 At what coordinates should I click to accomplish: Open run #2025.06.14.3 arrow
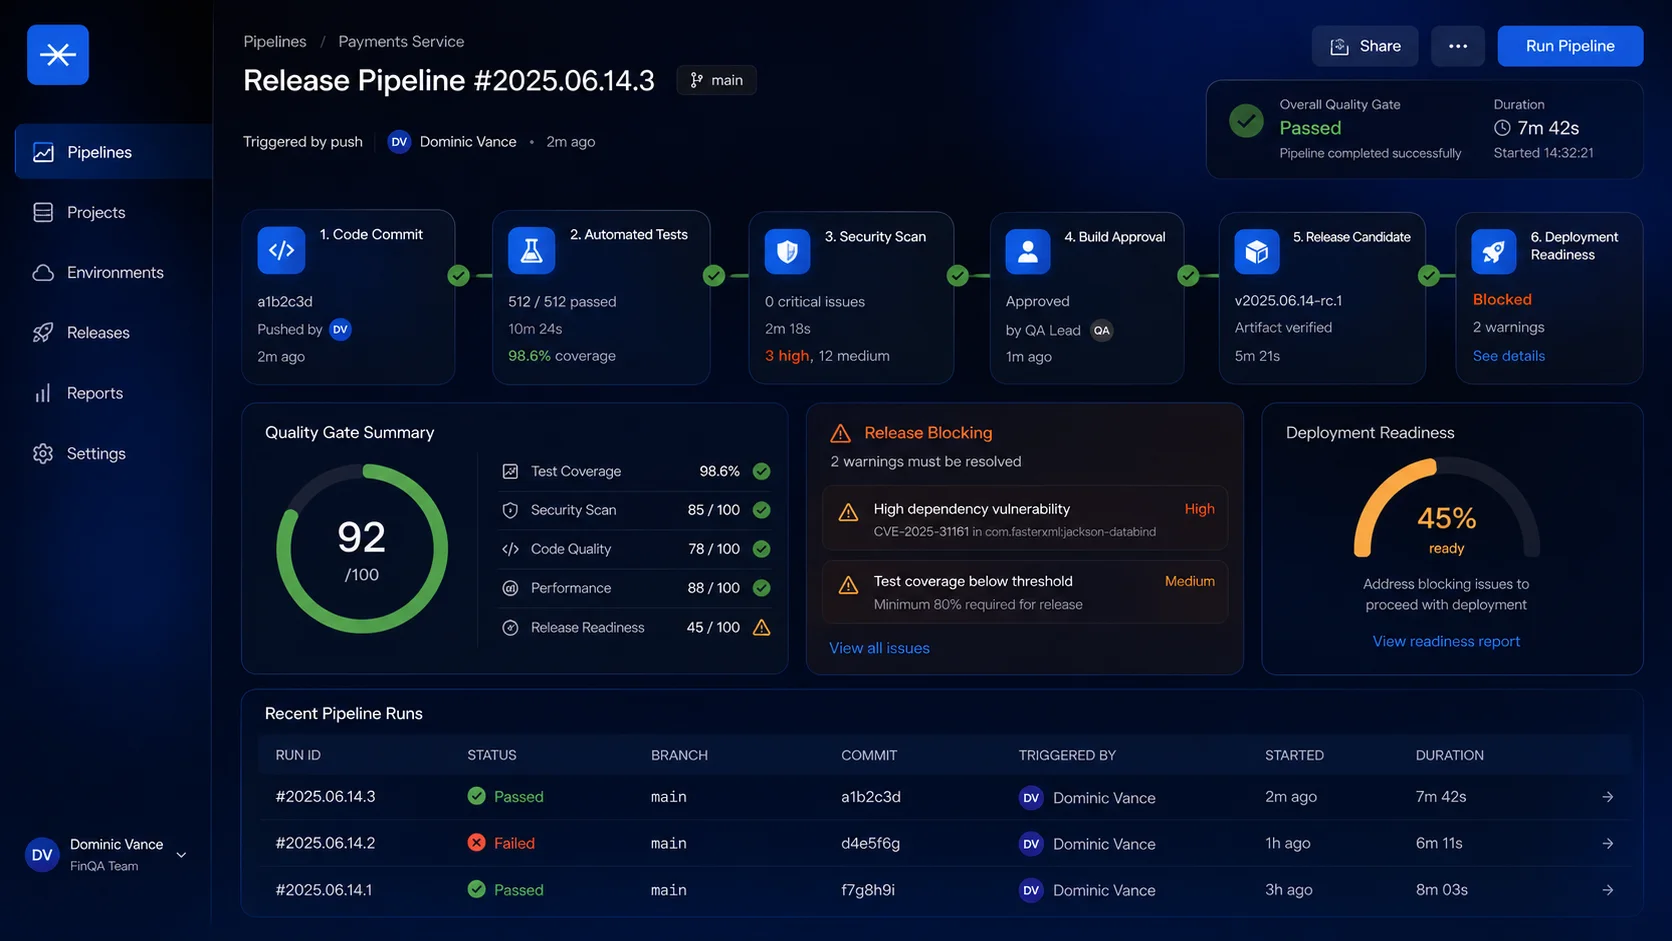click(1607, 797)
